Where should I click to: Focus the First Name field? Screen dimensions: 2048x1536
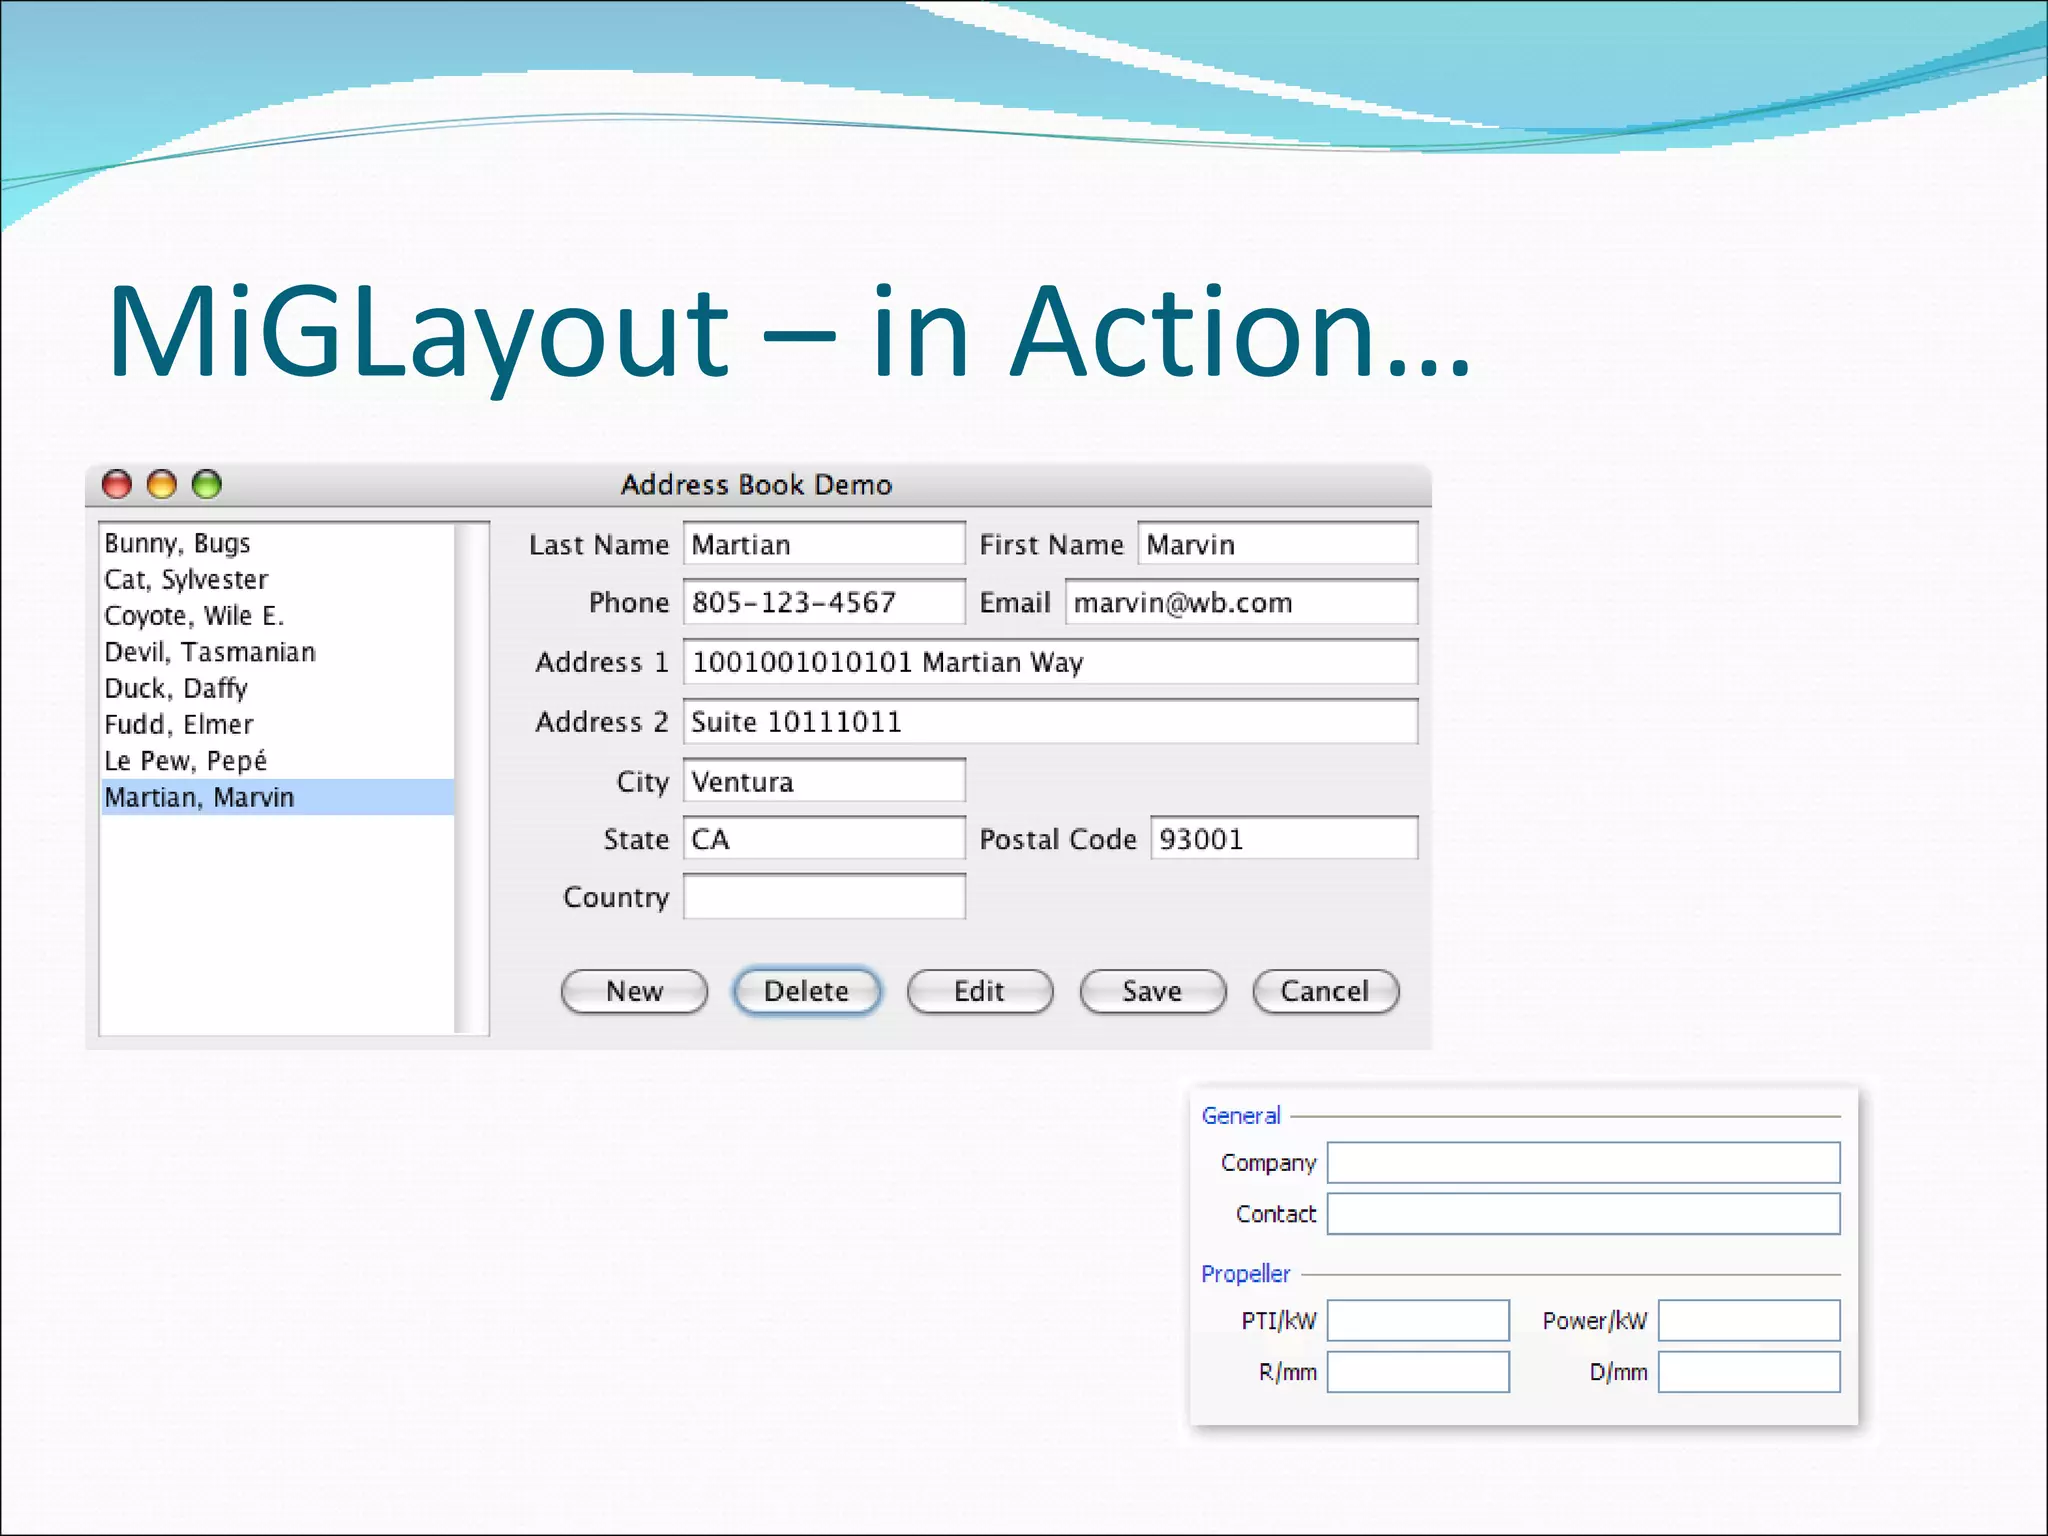pyautogui.click(x=1277, y=544)
